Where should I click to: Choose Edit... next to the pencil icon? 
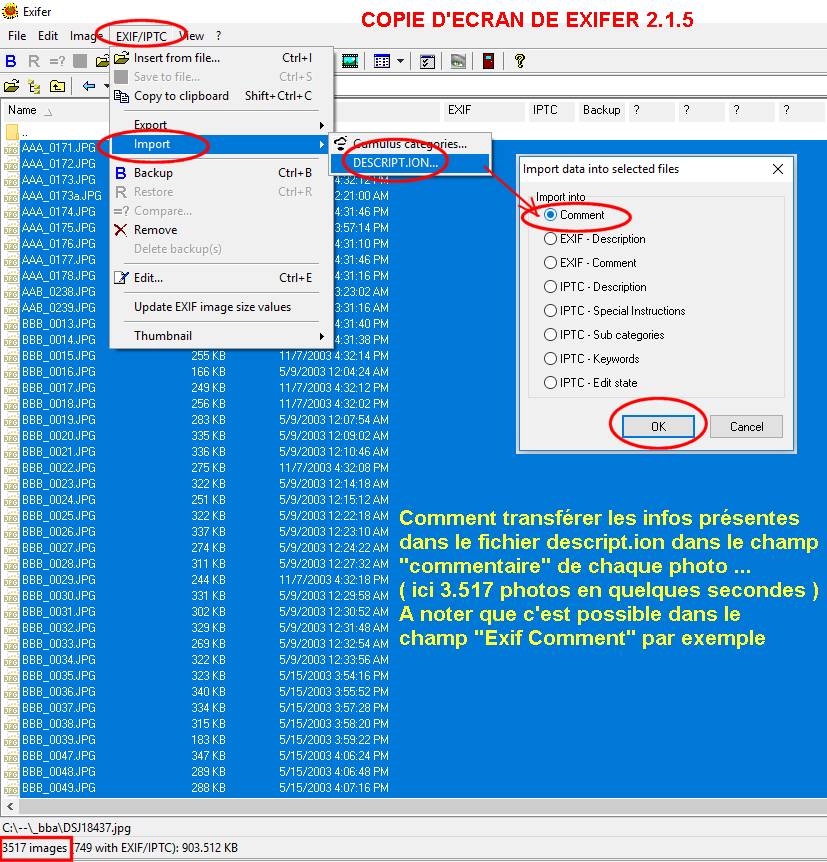click(148, 278)
